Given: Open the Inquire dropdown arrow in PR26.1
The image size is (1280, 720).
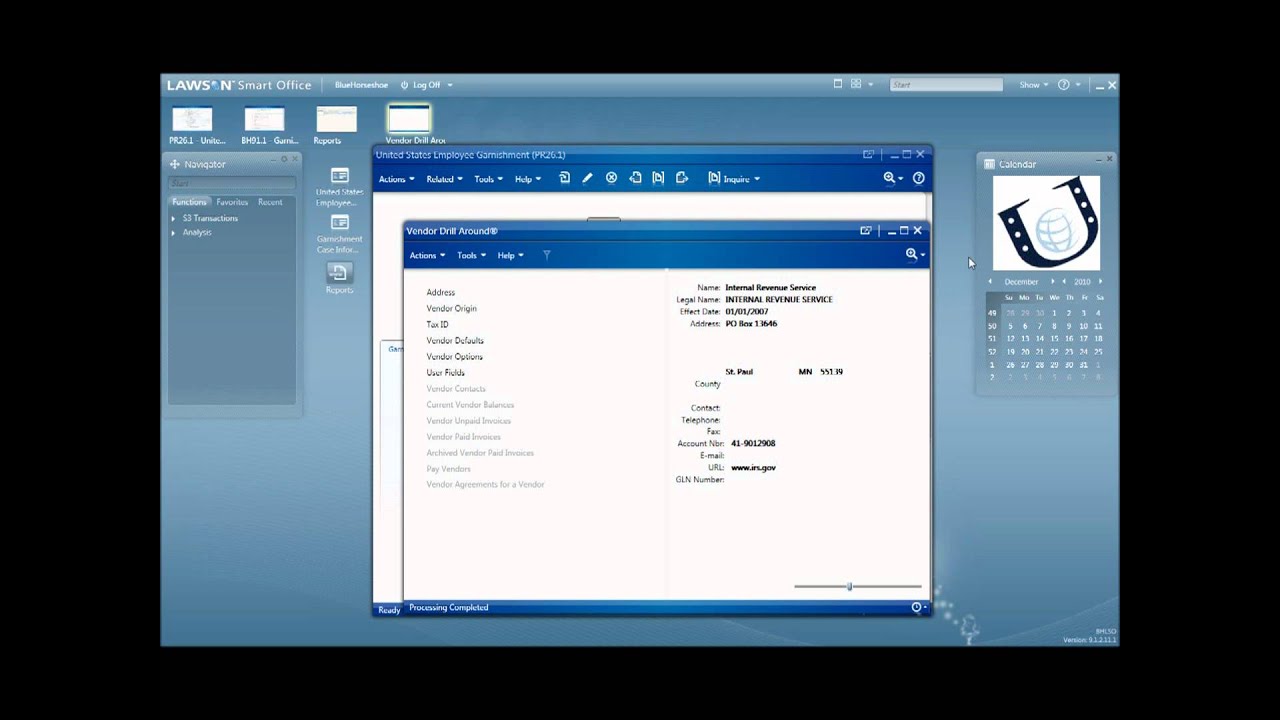Looking at the screenshot, I should tap(757, 179).
